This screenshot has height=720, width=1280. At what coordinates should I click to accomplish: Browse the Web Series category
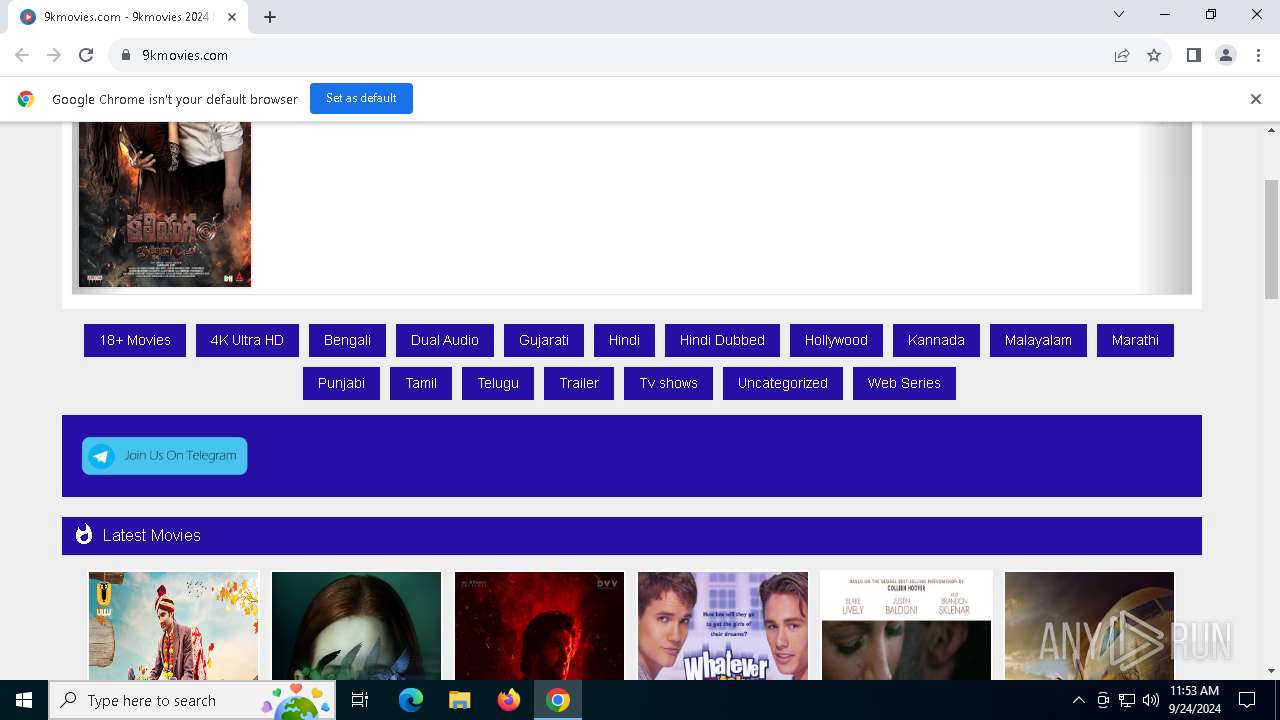[x=904, y=383]
